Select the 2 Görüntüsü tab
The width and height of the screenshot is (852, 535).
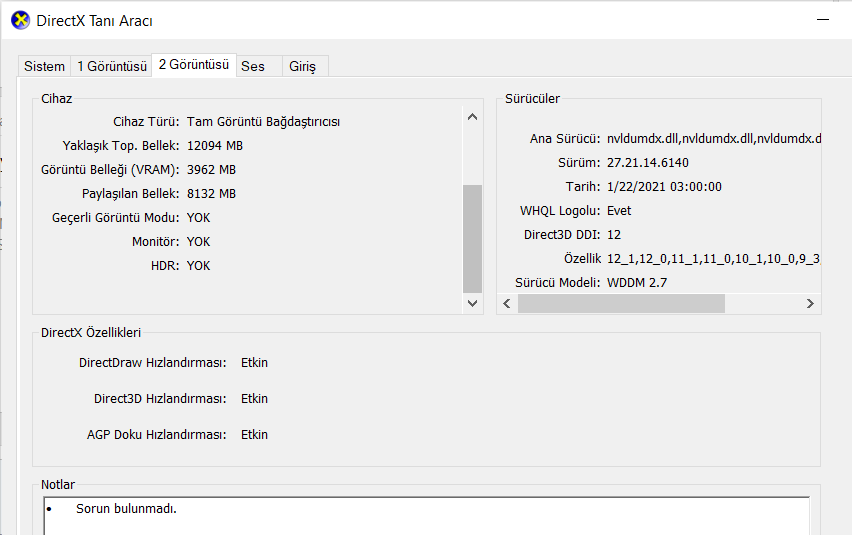coord(193,65)
